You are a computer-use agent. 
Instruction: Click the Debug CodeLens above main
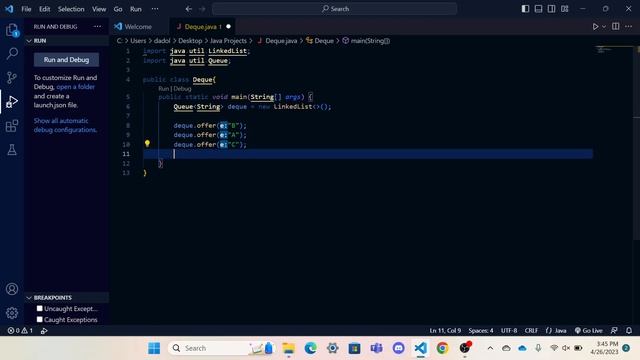pos(182,89)
